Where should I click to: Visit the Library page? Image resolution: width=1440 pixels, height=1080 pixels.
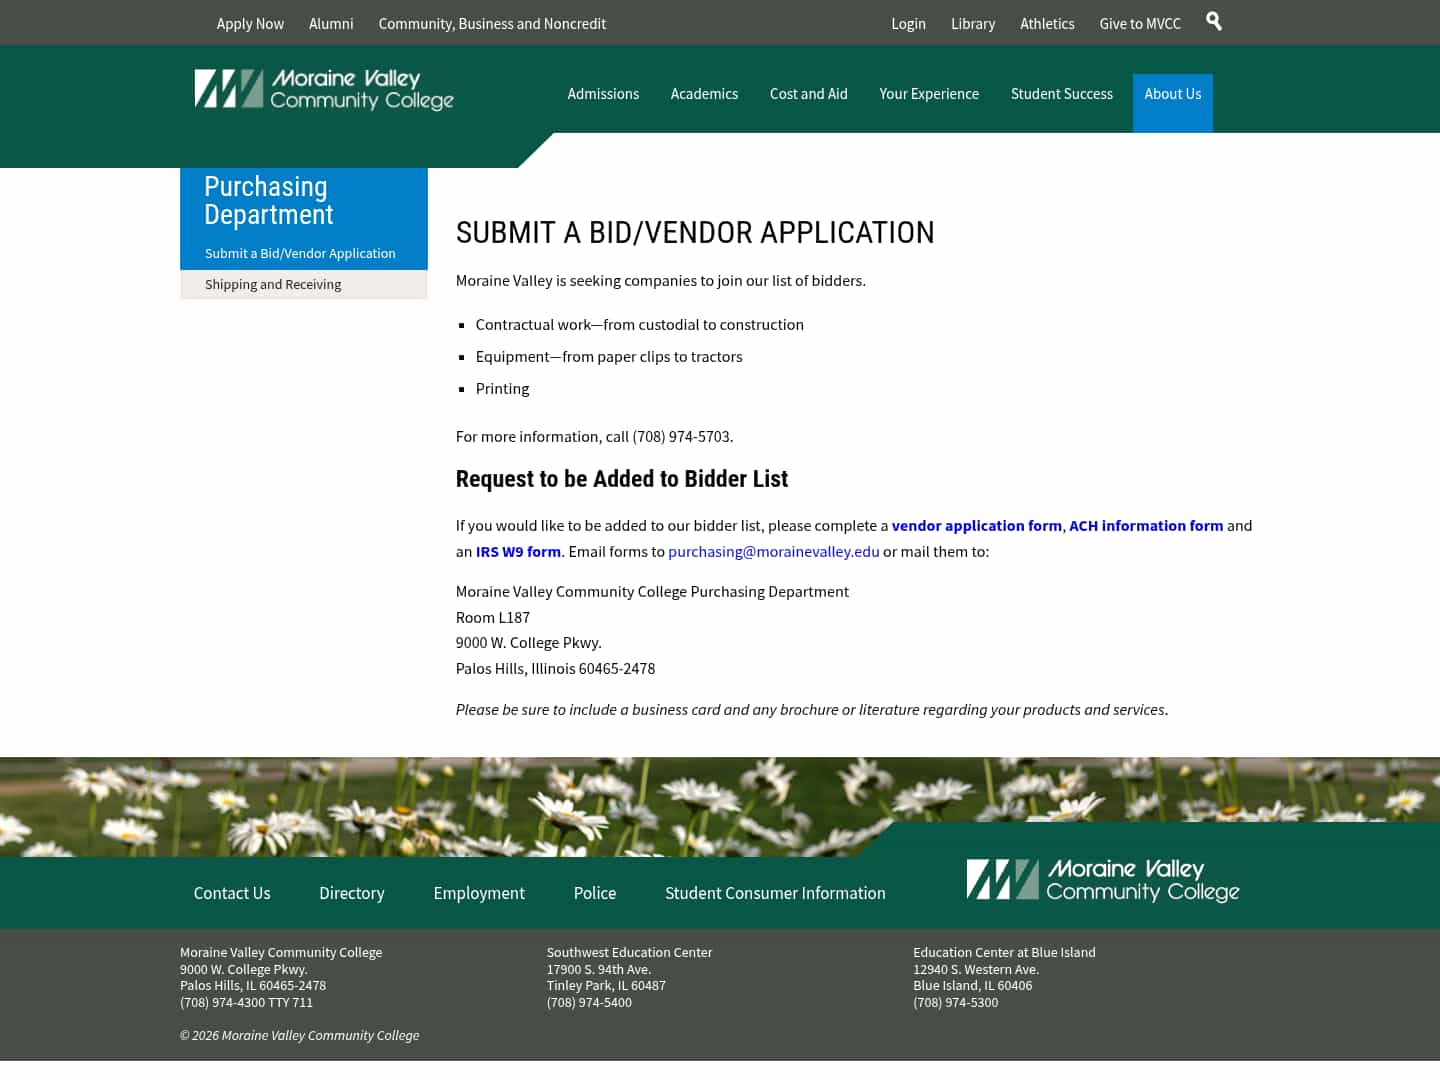click(973, 23)
